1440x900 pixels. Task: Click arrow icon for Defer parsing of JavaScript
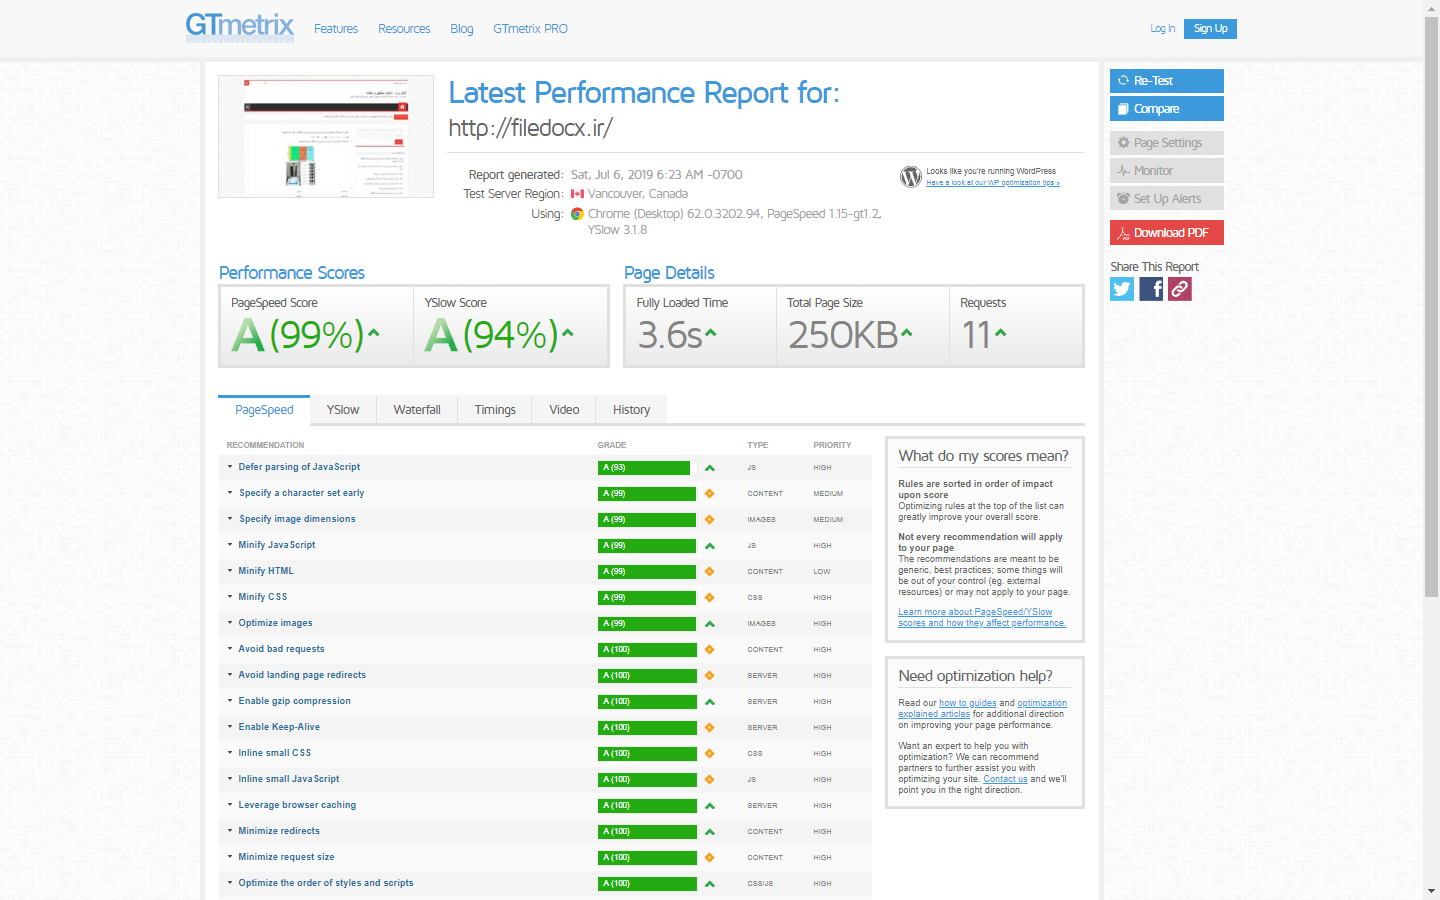(710, 468)
